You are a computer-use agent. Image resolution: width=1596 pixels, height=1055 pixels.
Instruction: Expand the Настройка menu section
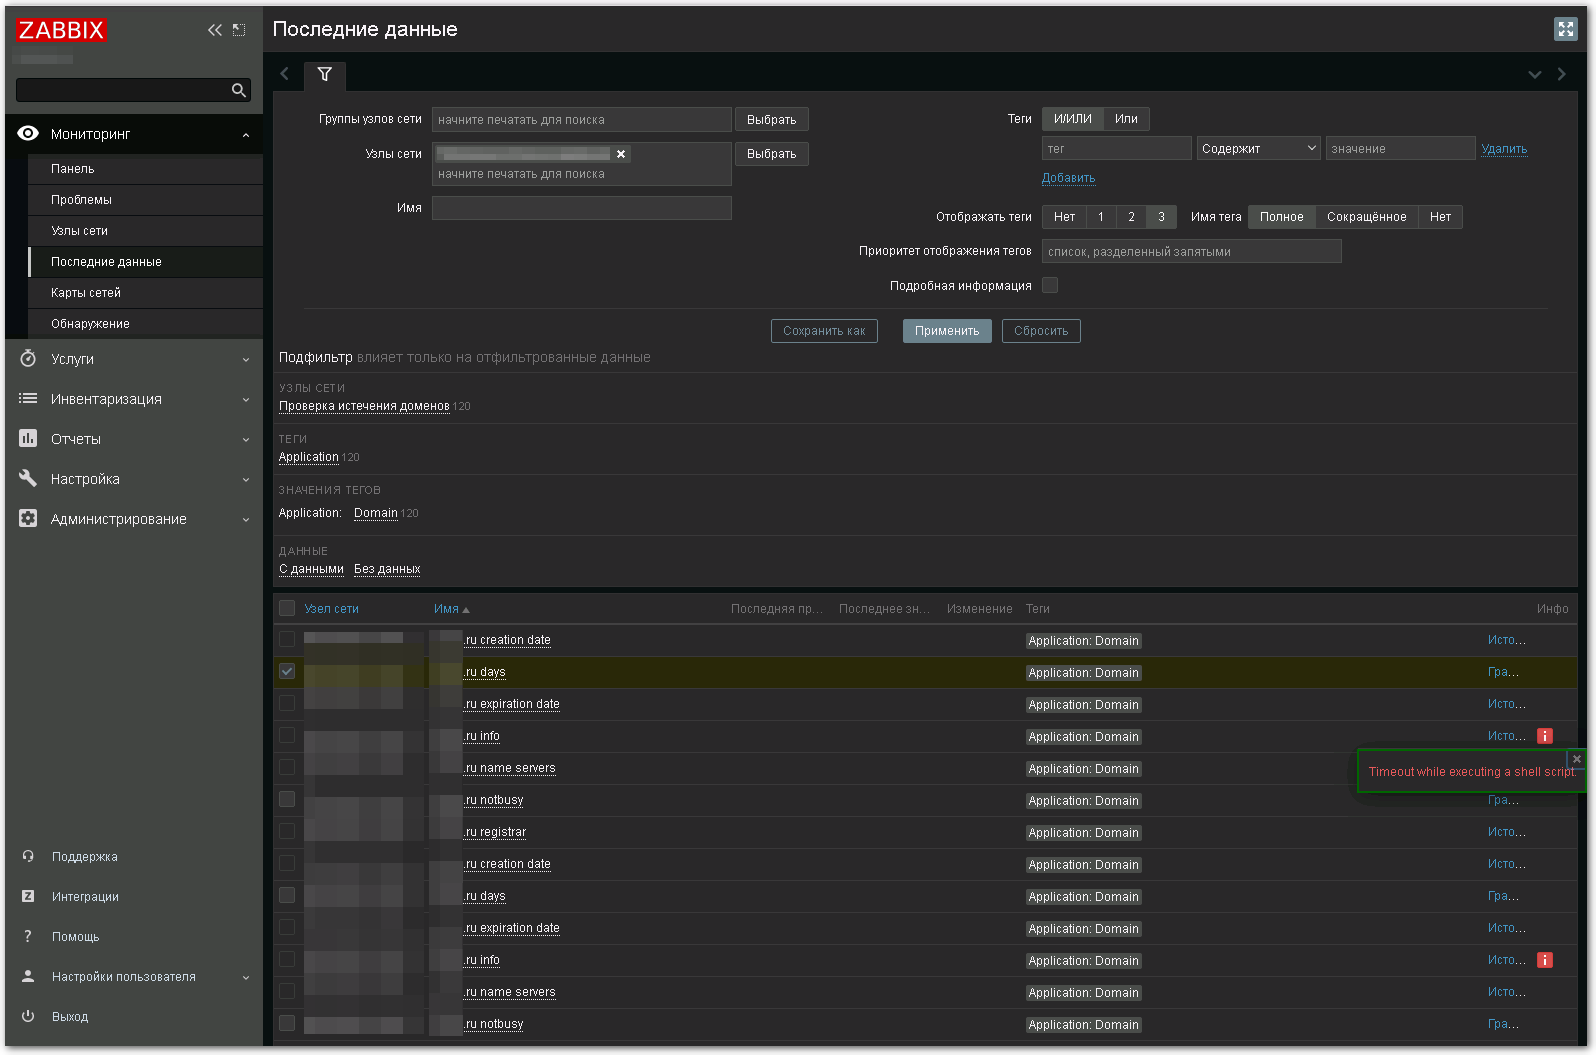tap(246, 479)
